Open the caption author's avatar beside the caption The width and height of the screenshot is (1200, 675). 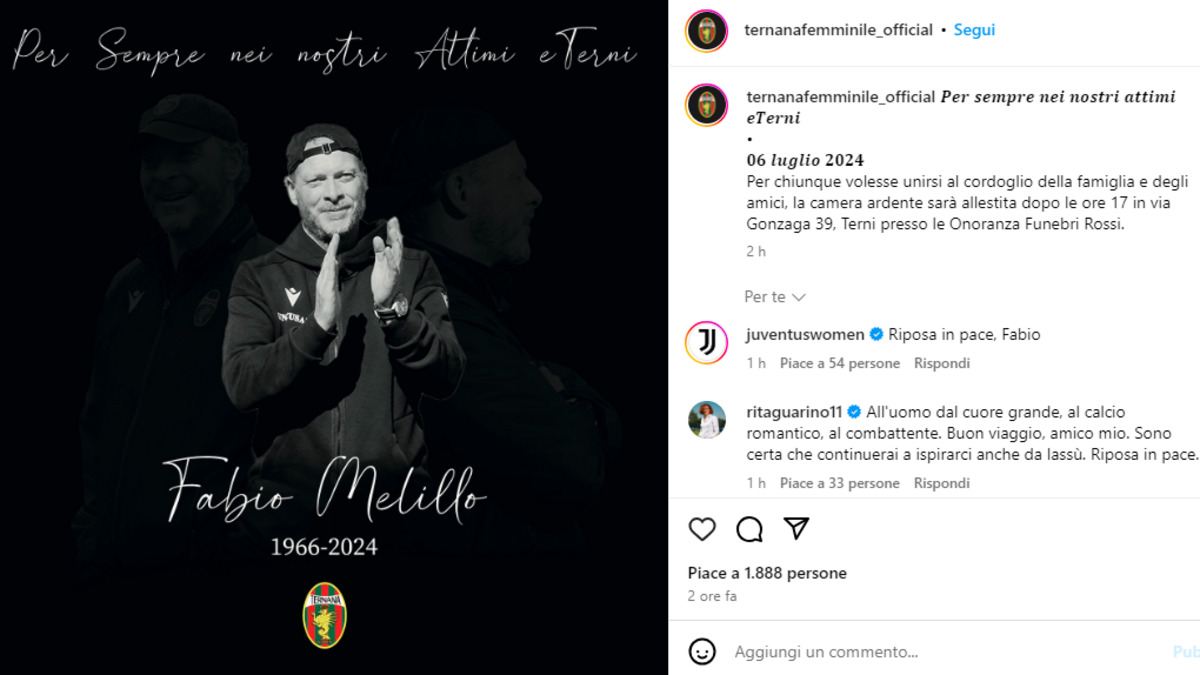(706, 105)
